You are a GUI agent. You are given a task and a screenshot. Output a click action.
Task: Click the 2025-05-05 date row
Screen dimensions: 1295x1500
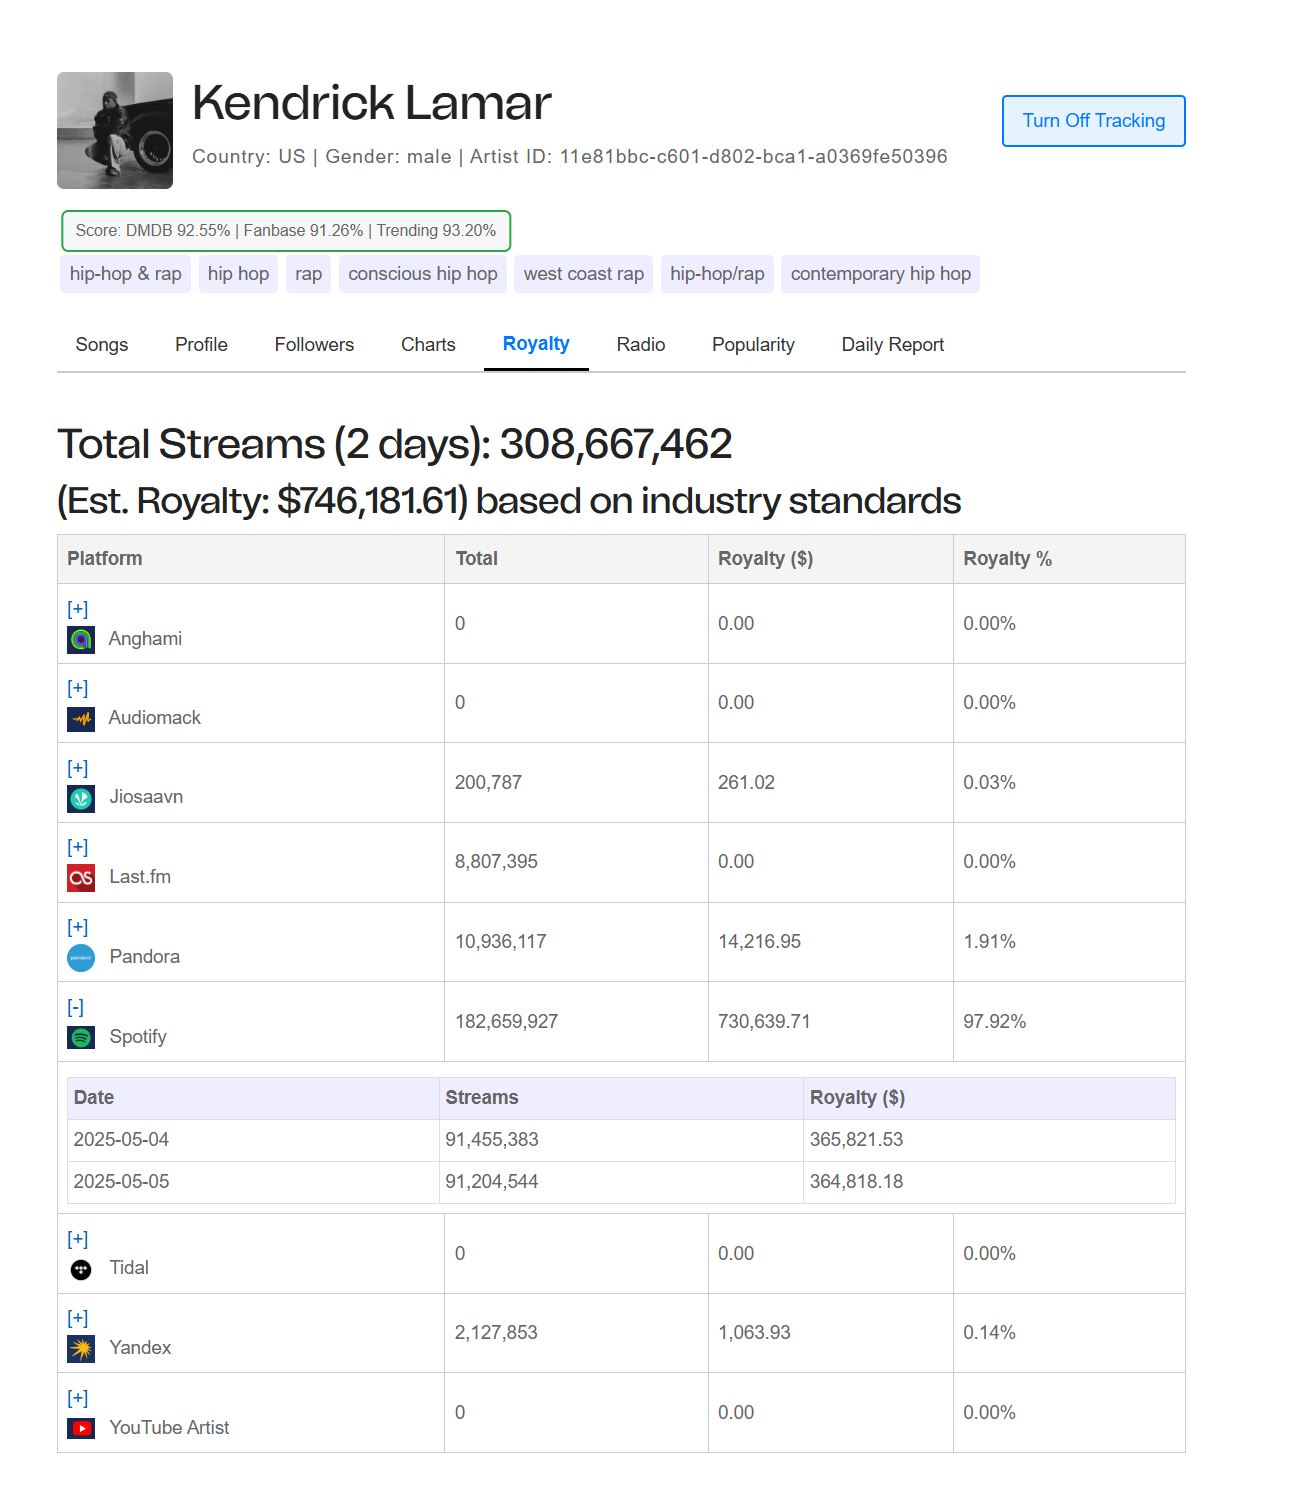(621, 1182)
